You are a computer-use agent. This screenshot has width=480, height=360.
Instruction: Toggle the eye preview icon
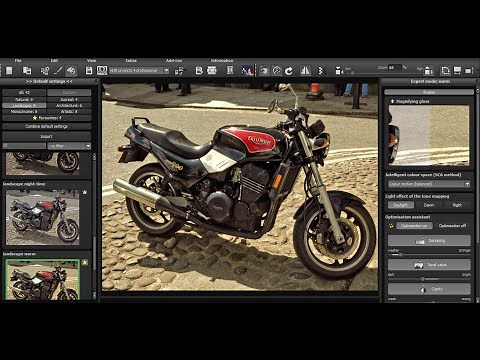[264, 70]
